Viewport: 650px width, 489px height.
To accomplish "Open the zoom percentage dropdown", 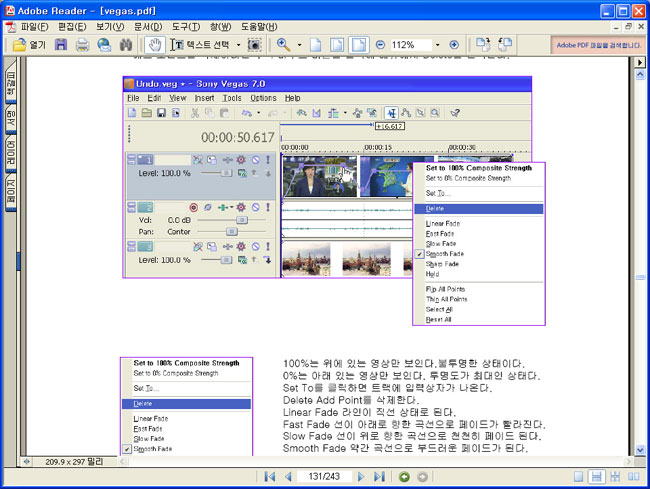I will (438, 44).
